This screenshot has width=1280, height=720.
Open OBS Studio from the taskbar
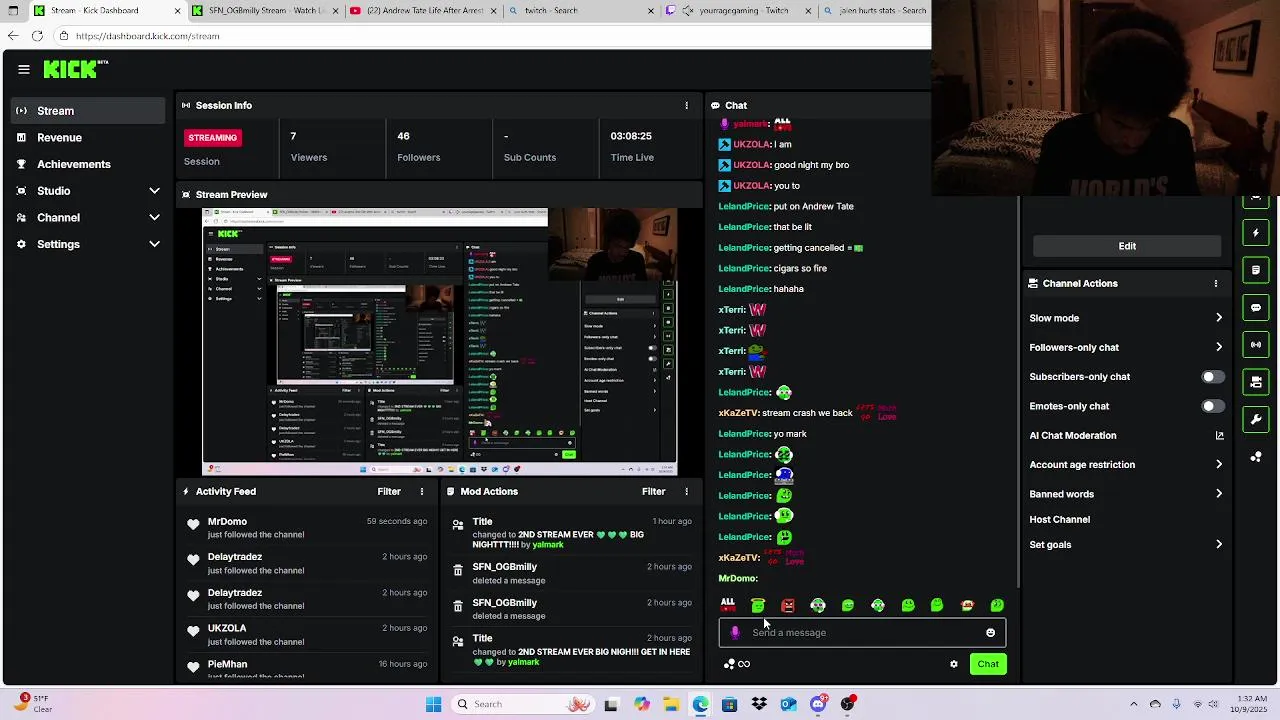(848, 704)
